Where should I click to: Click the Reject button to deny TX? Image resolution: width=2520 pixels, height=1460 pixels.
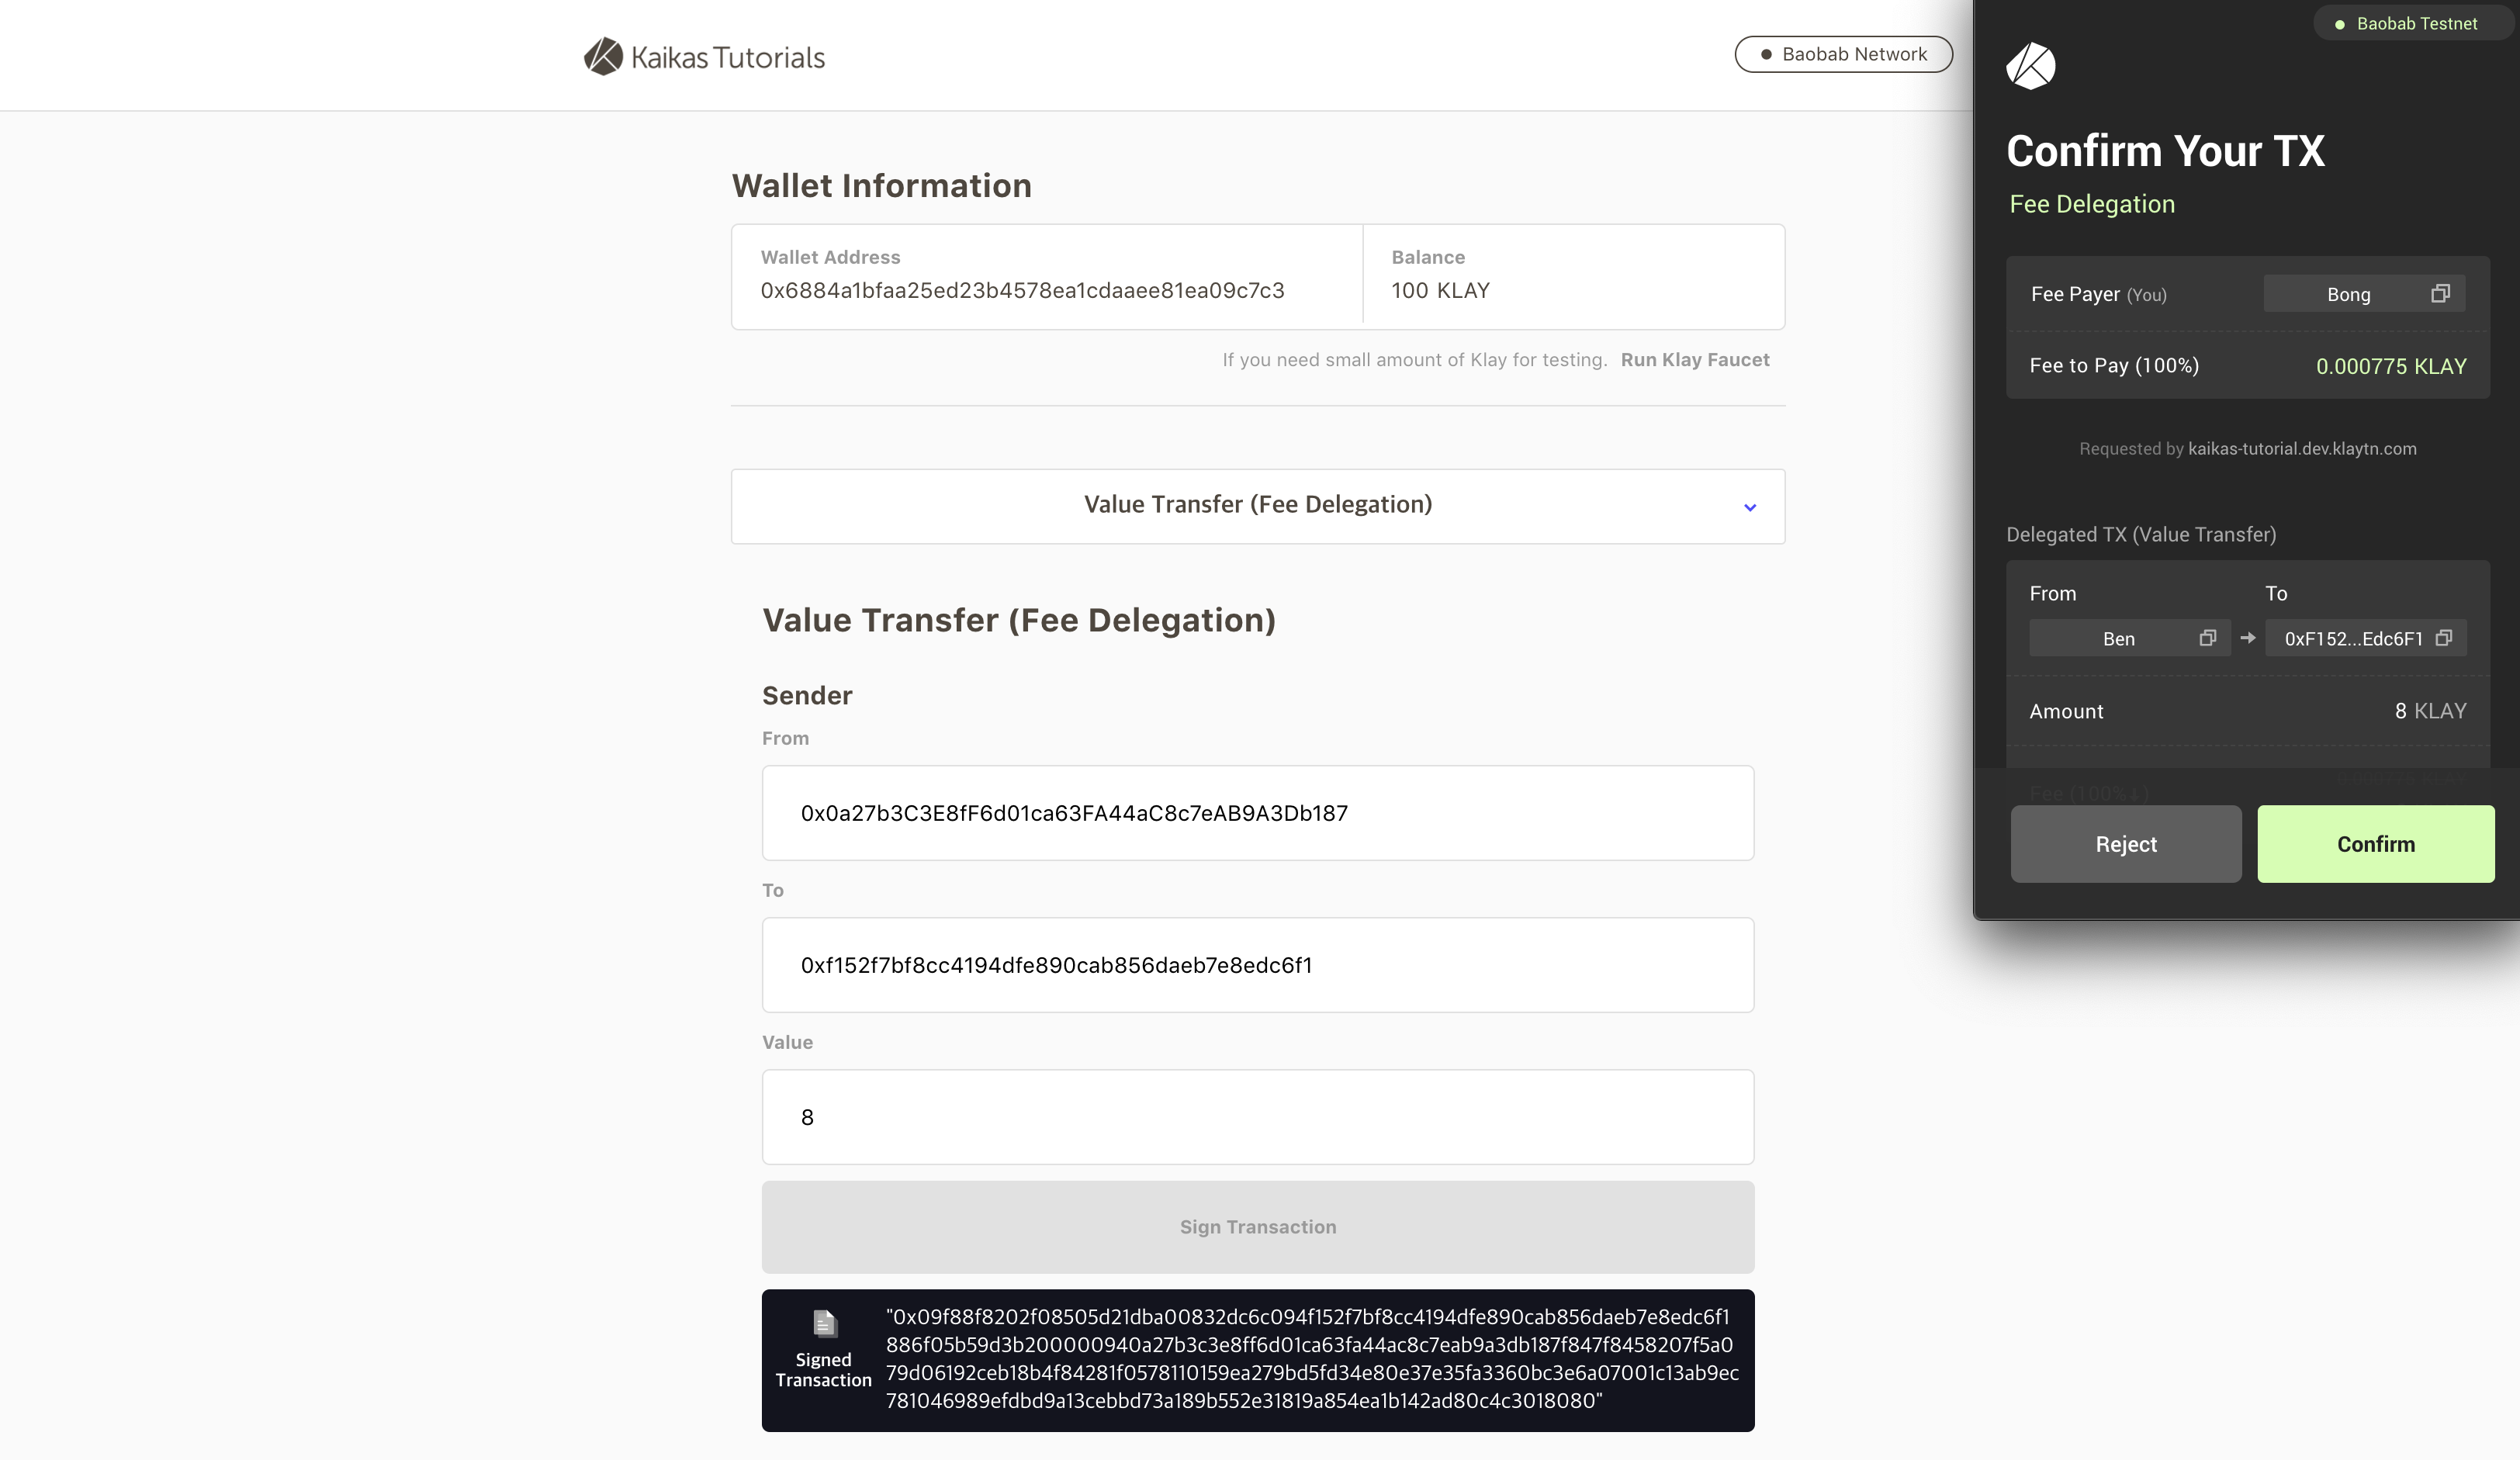point(2127,843)
